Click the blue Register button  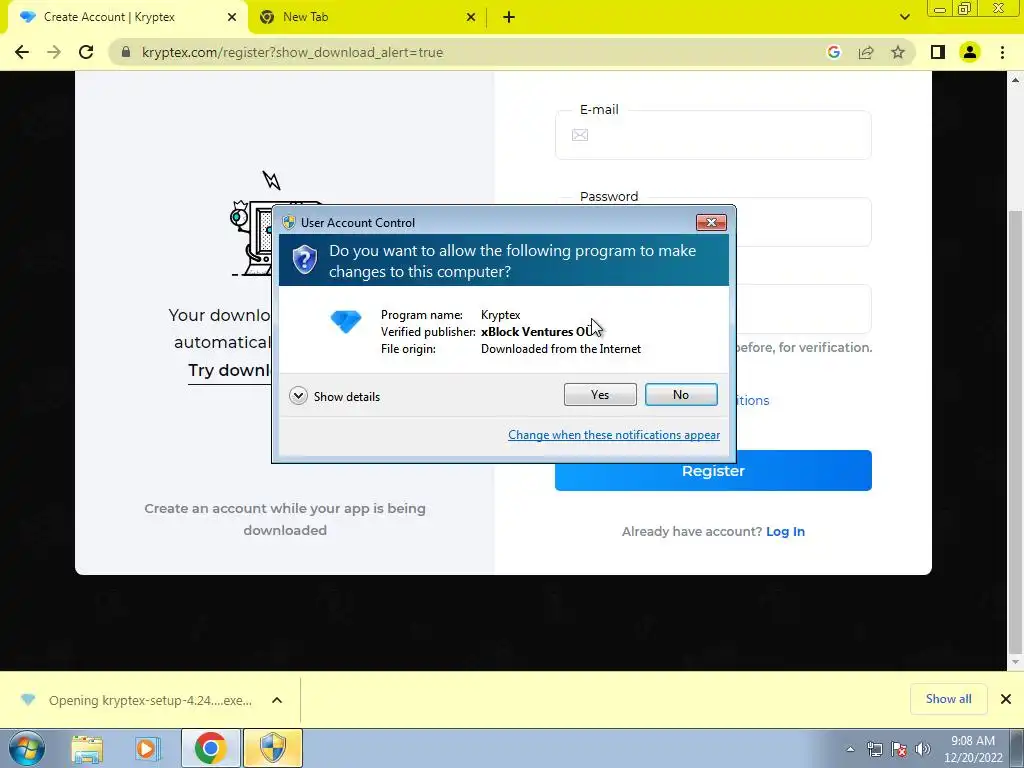(713, 471)
